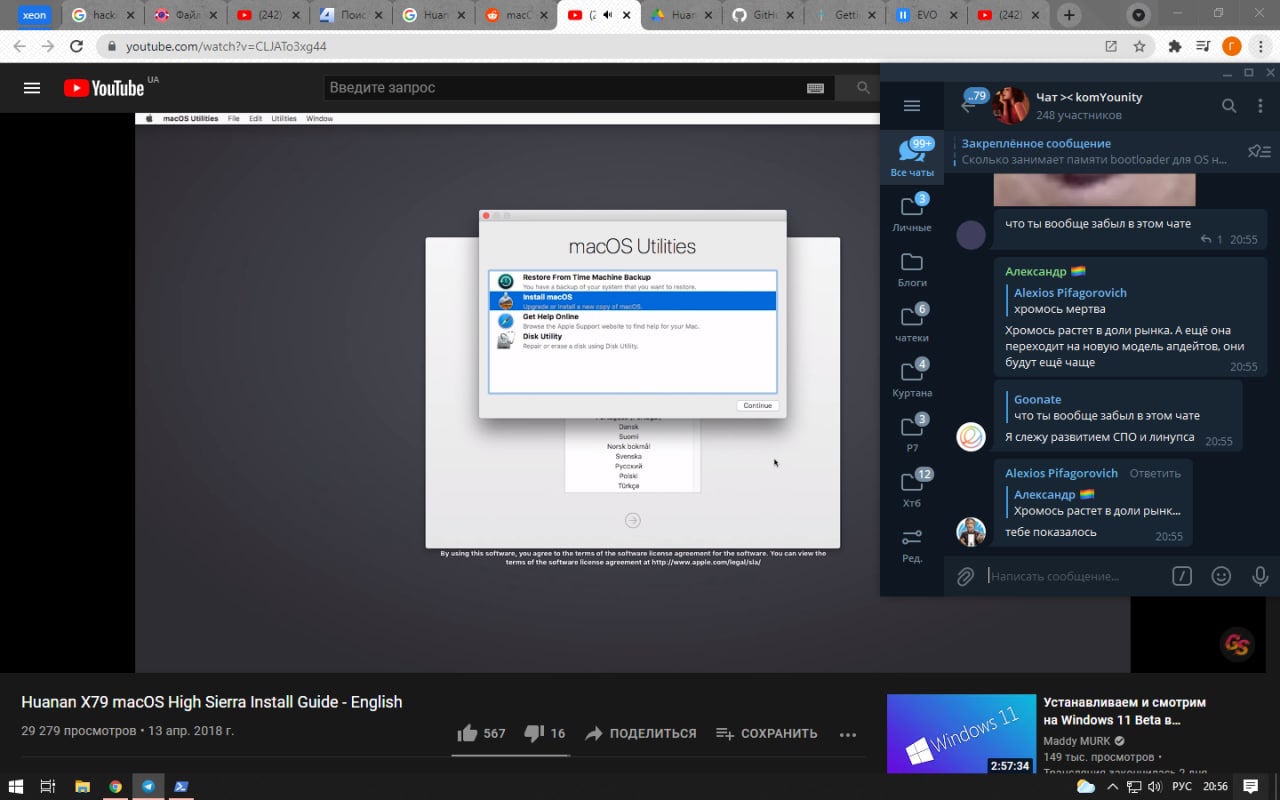This screenshot has width=1280, height=800.
Task: Open Chrome extensions puzzle icon
Action: (x=1175, y=46)
